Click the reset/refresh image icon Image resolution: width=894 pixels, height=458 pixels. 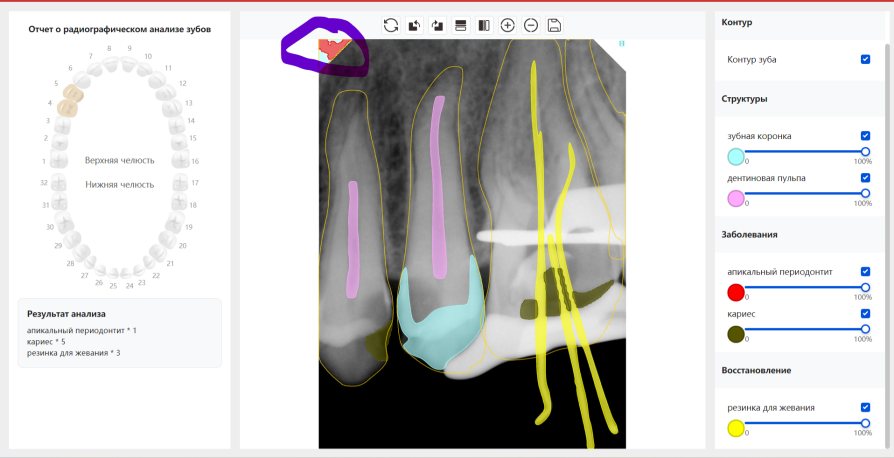(x=391, y=25)
